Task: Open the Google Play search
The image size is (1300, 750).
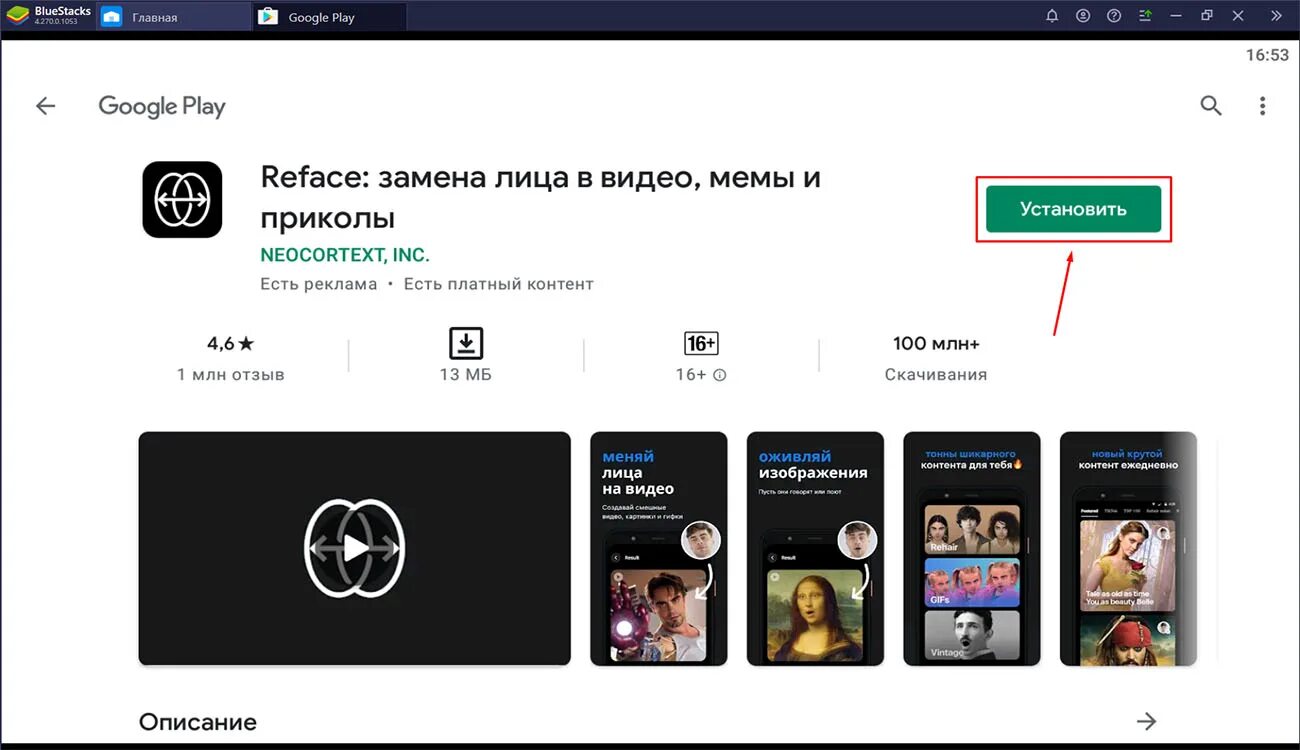Action: click(1211, 106)
